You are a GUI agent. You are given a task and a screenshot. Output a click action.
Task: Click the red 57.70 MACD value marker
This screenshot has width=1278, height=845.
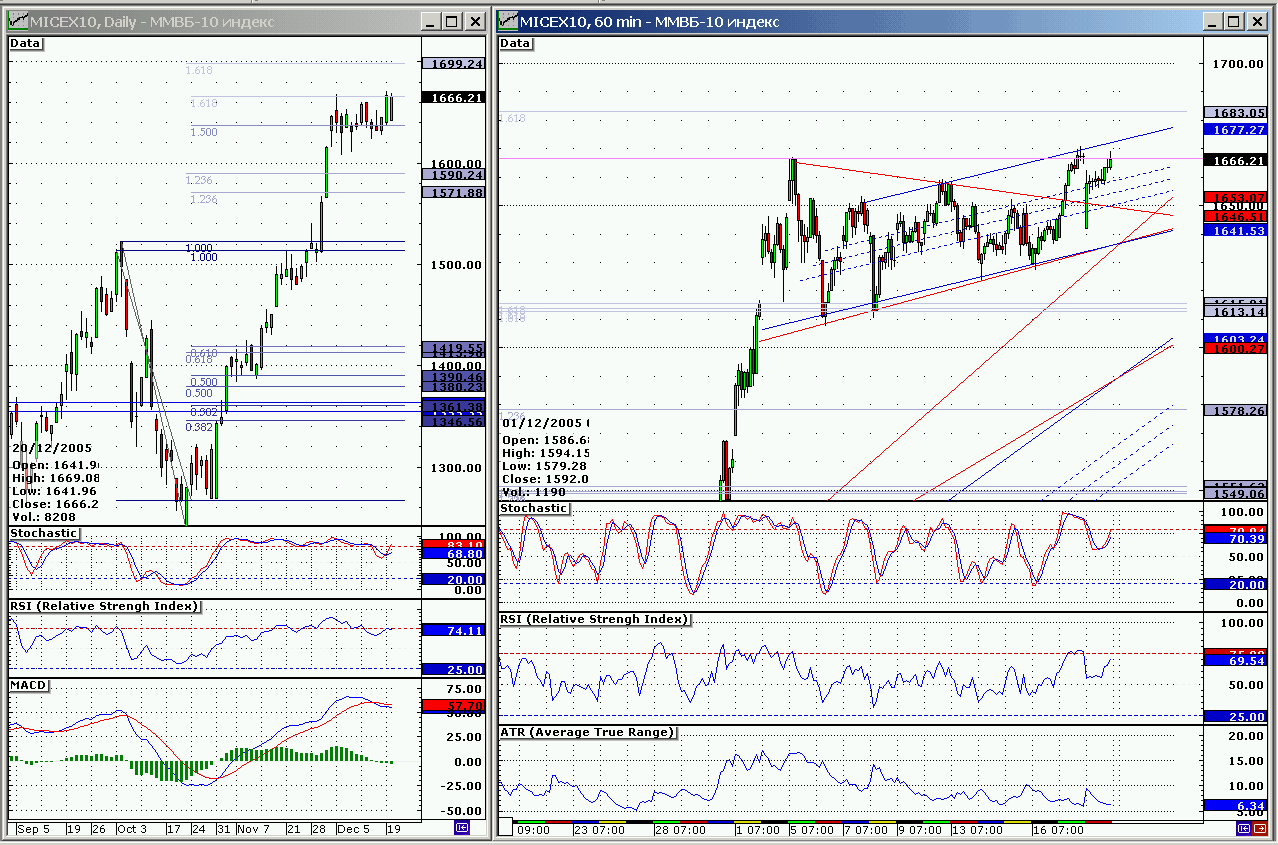(x=454, y=706)
